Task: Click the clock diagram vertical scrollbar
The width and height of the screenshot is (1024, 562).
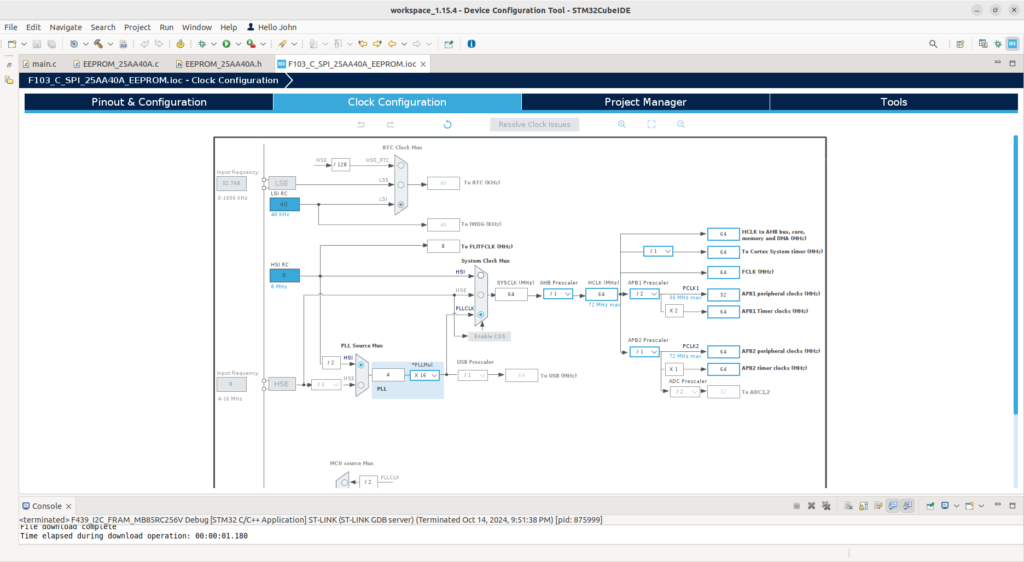Action: tap(1016, 274)
